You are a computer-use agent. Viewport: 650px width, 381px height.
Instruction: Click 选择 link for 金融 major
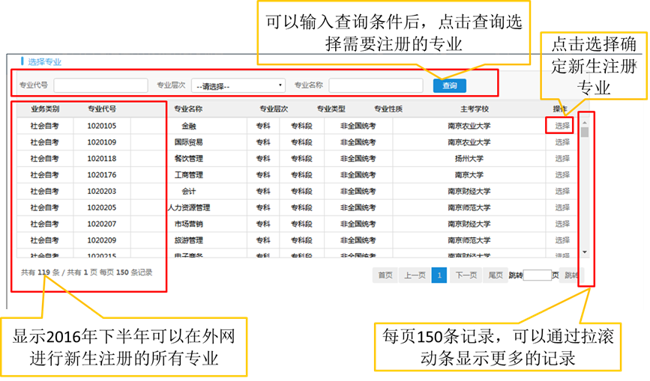coord(562,126)
